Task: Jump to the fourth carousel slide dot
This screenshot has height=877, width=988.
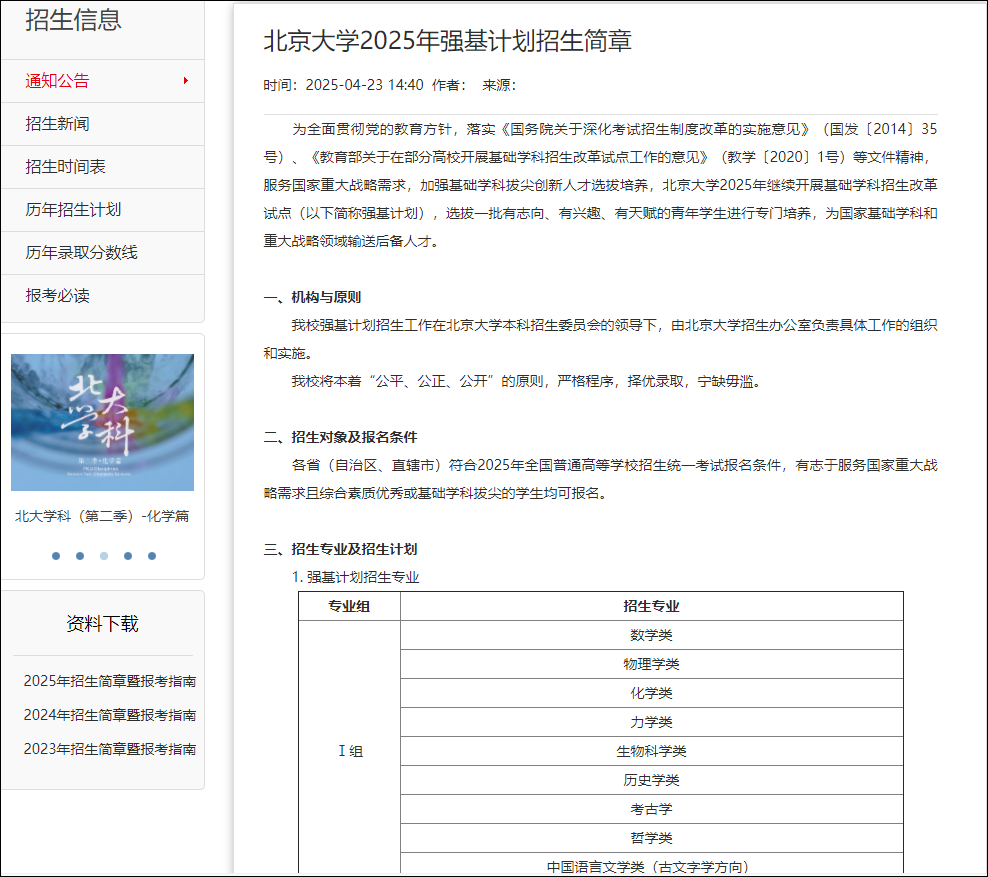Action: (x=128, y=556)
